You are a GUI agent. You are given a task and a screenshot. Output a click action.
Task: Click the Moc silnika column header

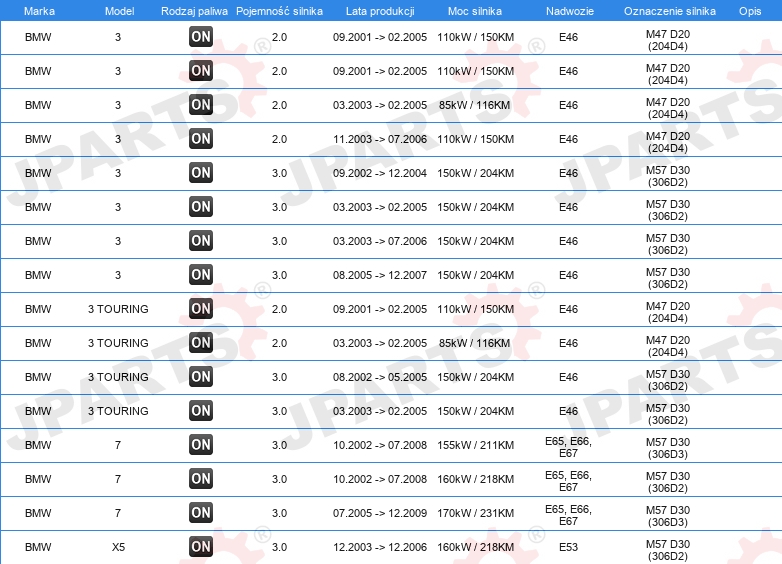point(475,11)
